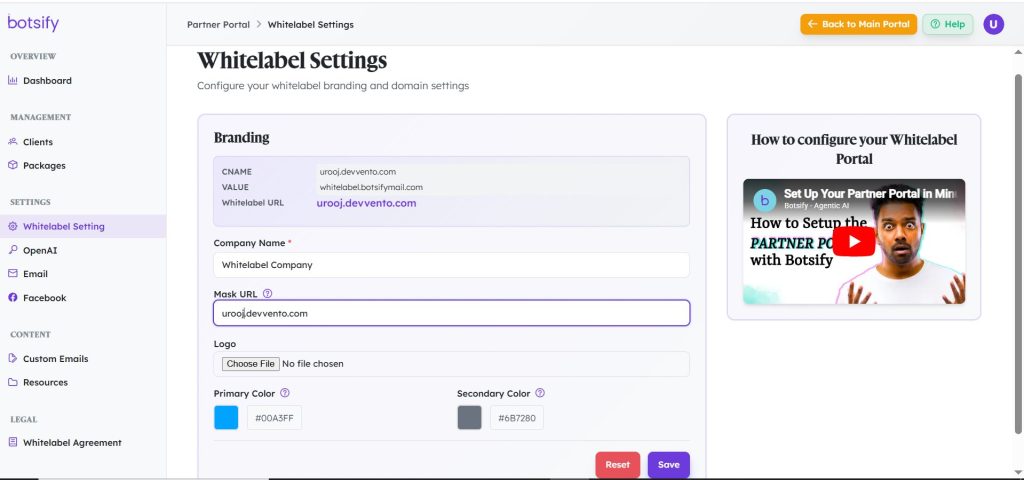This screenshot has height=480, width=1024.
Task: Click the scrollbar up arrow
Action: pos(1017,52)
